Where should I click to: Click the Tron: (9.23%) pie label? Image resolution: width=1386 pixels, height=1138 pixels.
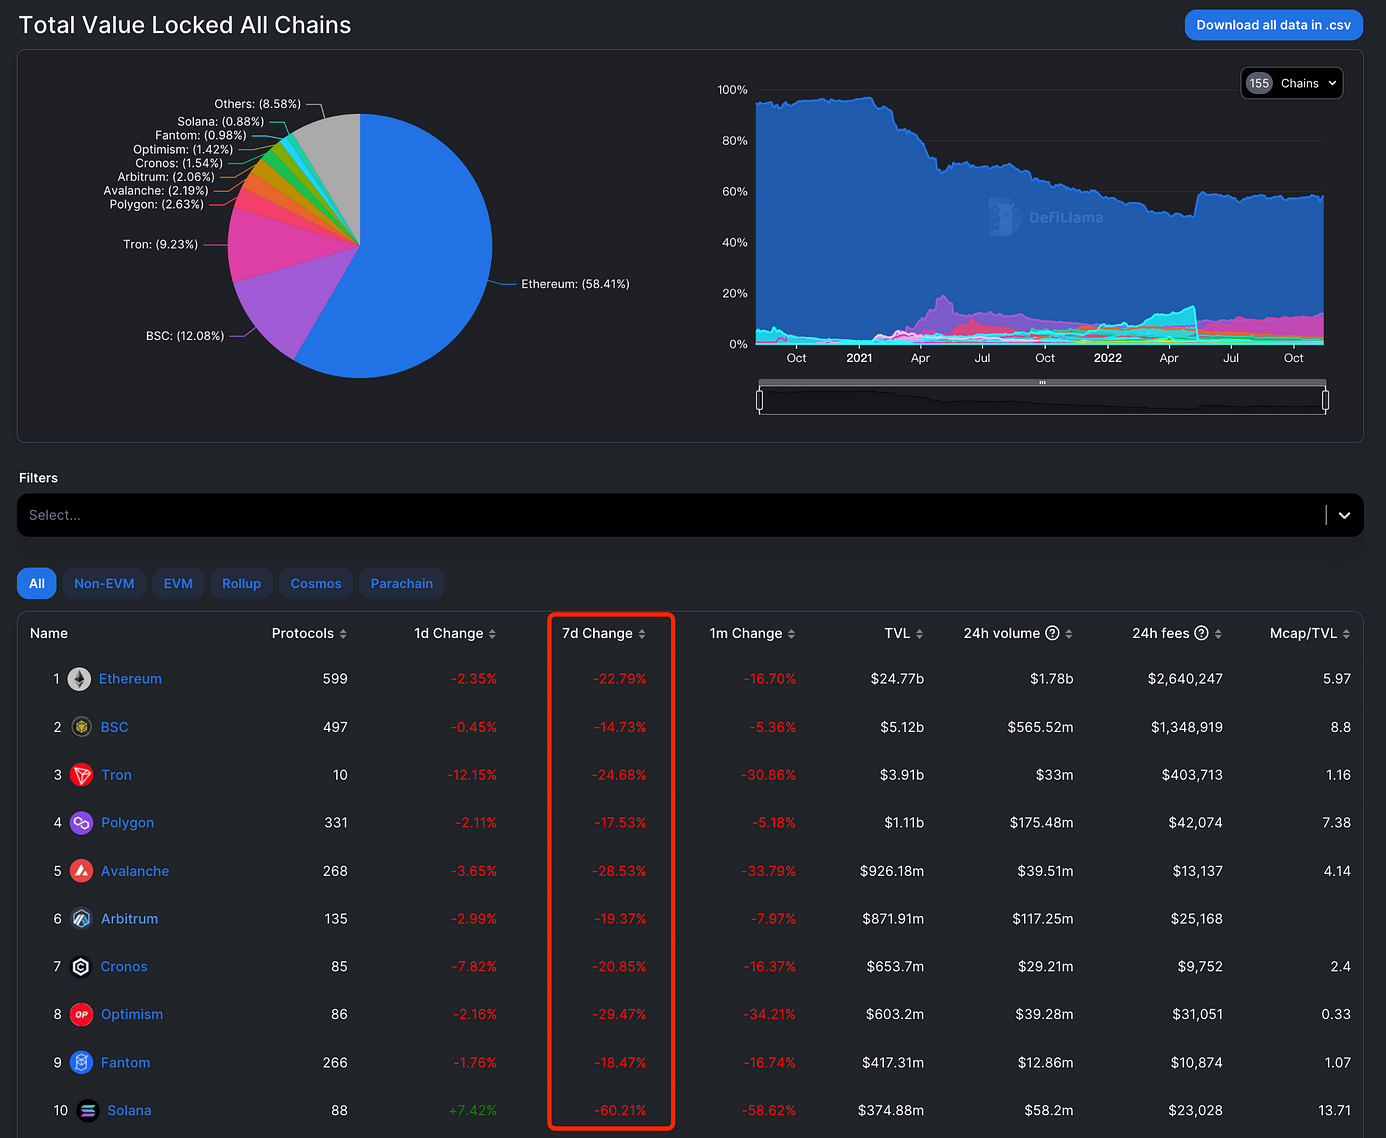coord(160,244)
